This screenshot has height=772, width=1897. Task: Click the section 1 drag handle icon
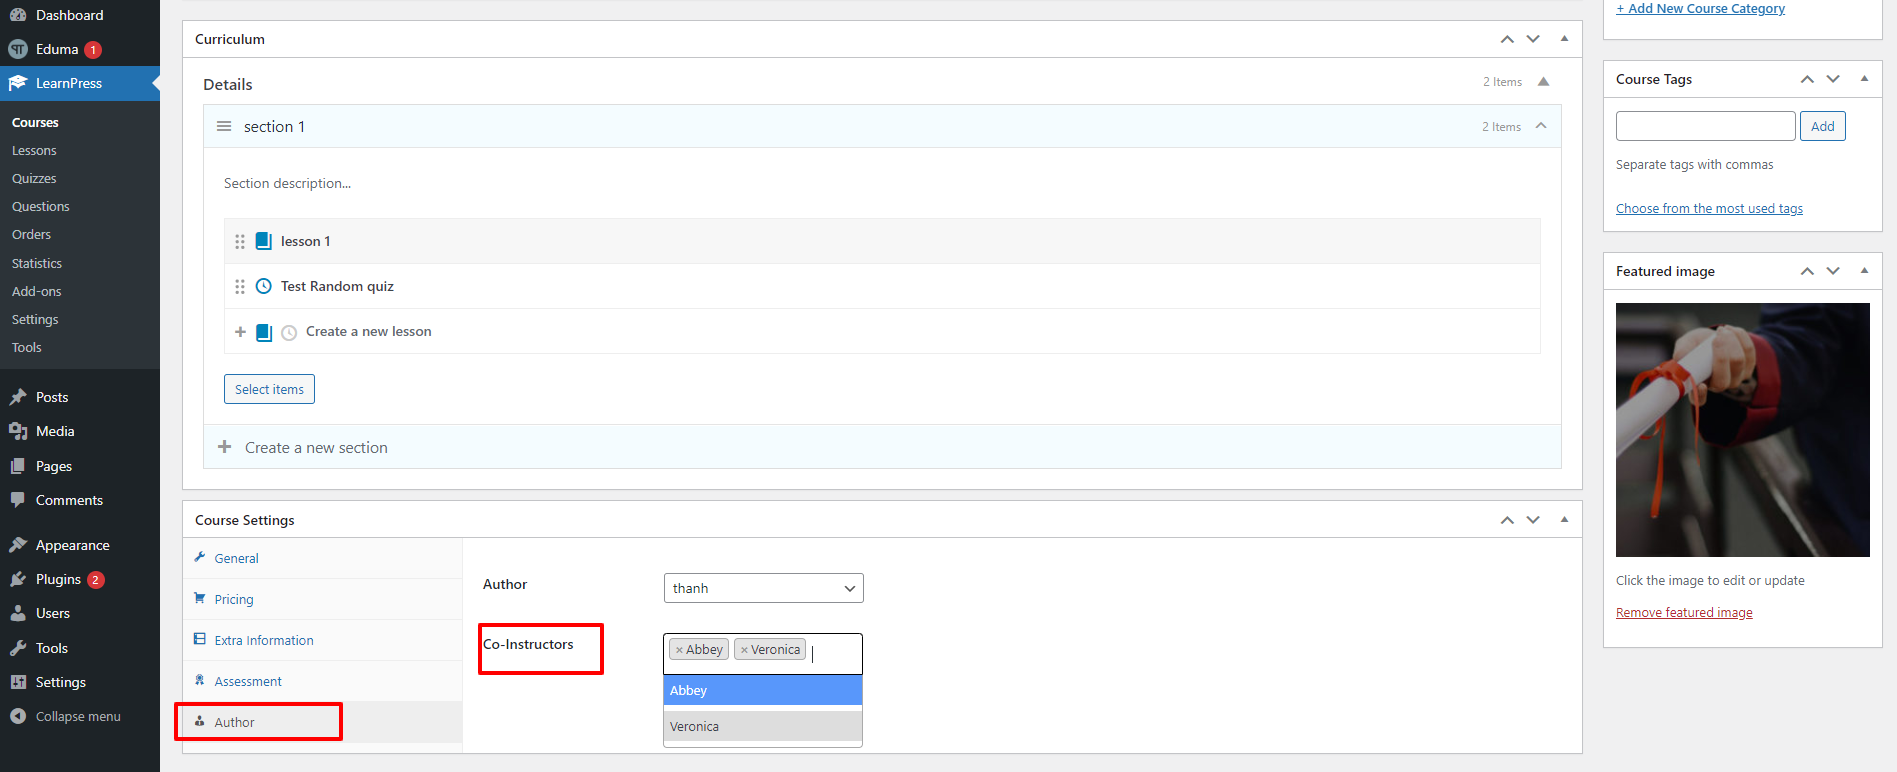tap(224, 126)
